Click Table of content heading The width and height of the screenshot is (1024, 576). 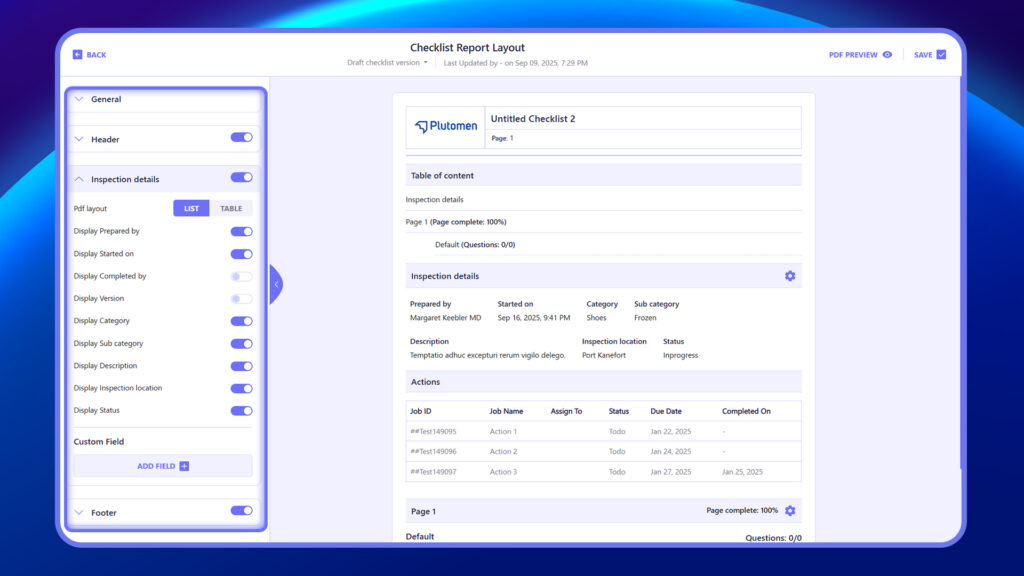(442, 176)
